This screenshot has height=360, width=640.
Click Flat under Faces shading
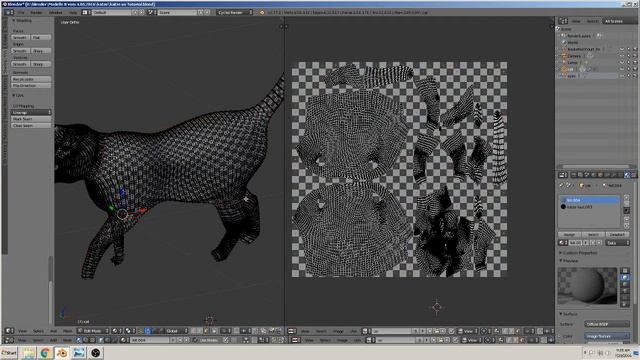tap(41, 38)
